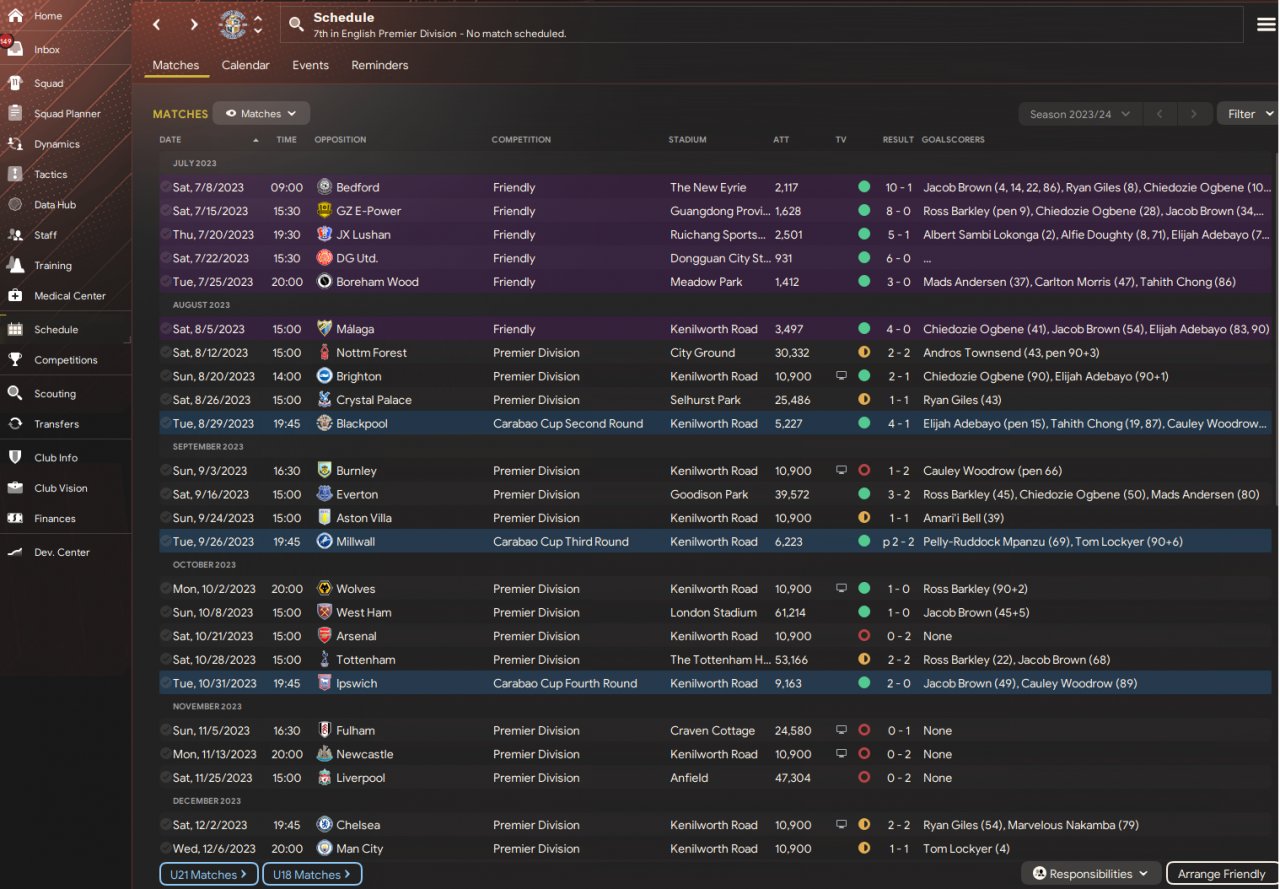Open the U21 Matches link
Screen dimensions: 1280x889
click(x=208, y=874)
